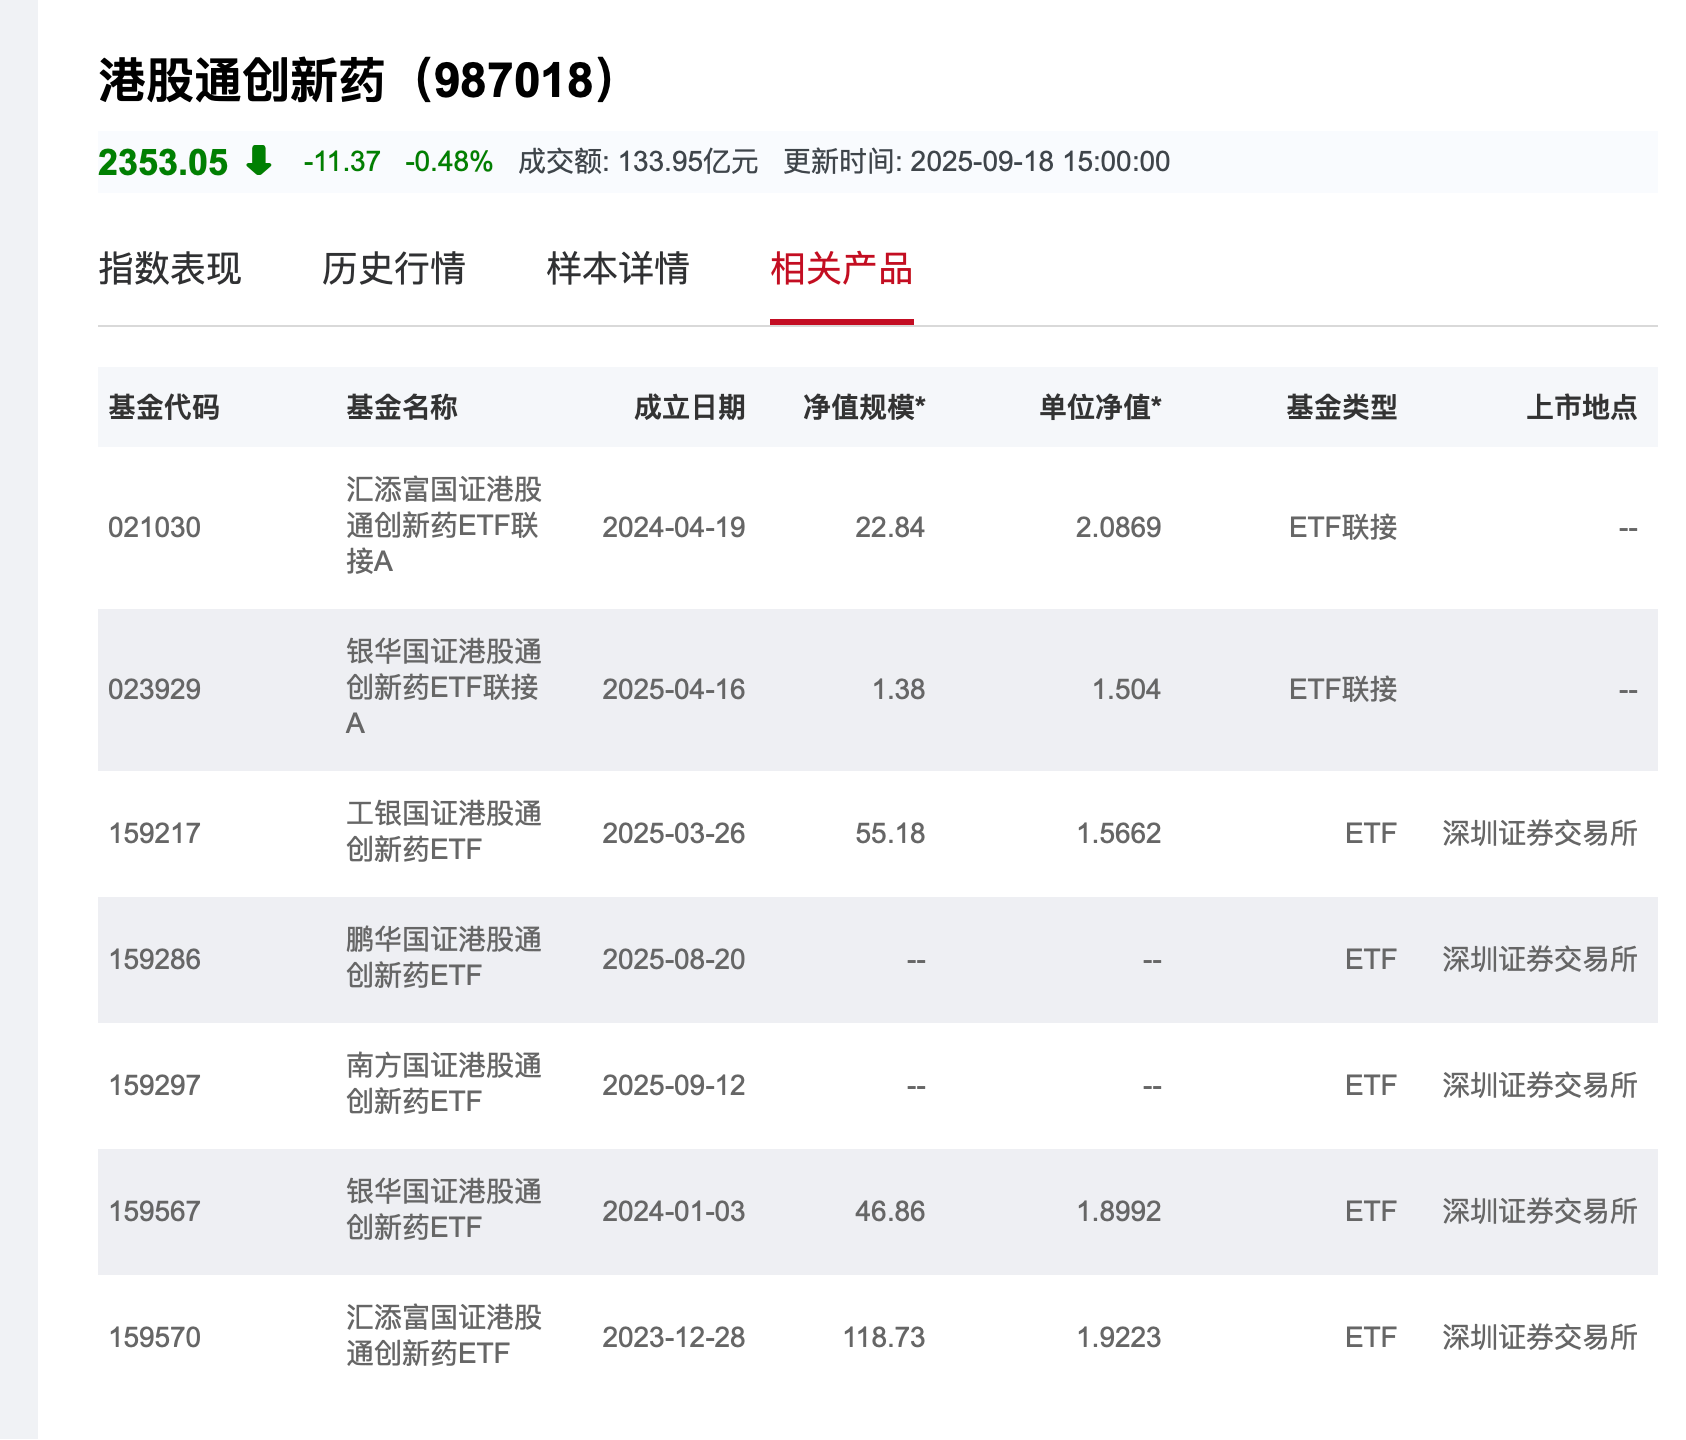This screenshot has height=1440, width=1686.
Task: Click the 净值规模* column header
Action: [864, 407]
